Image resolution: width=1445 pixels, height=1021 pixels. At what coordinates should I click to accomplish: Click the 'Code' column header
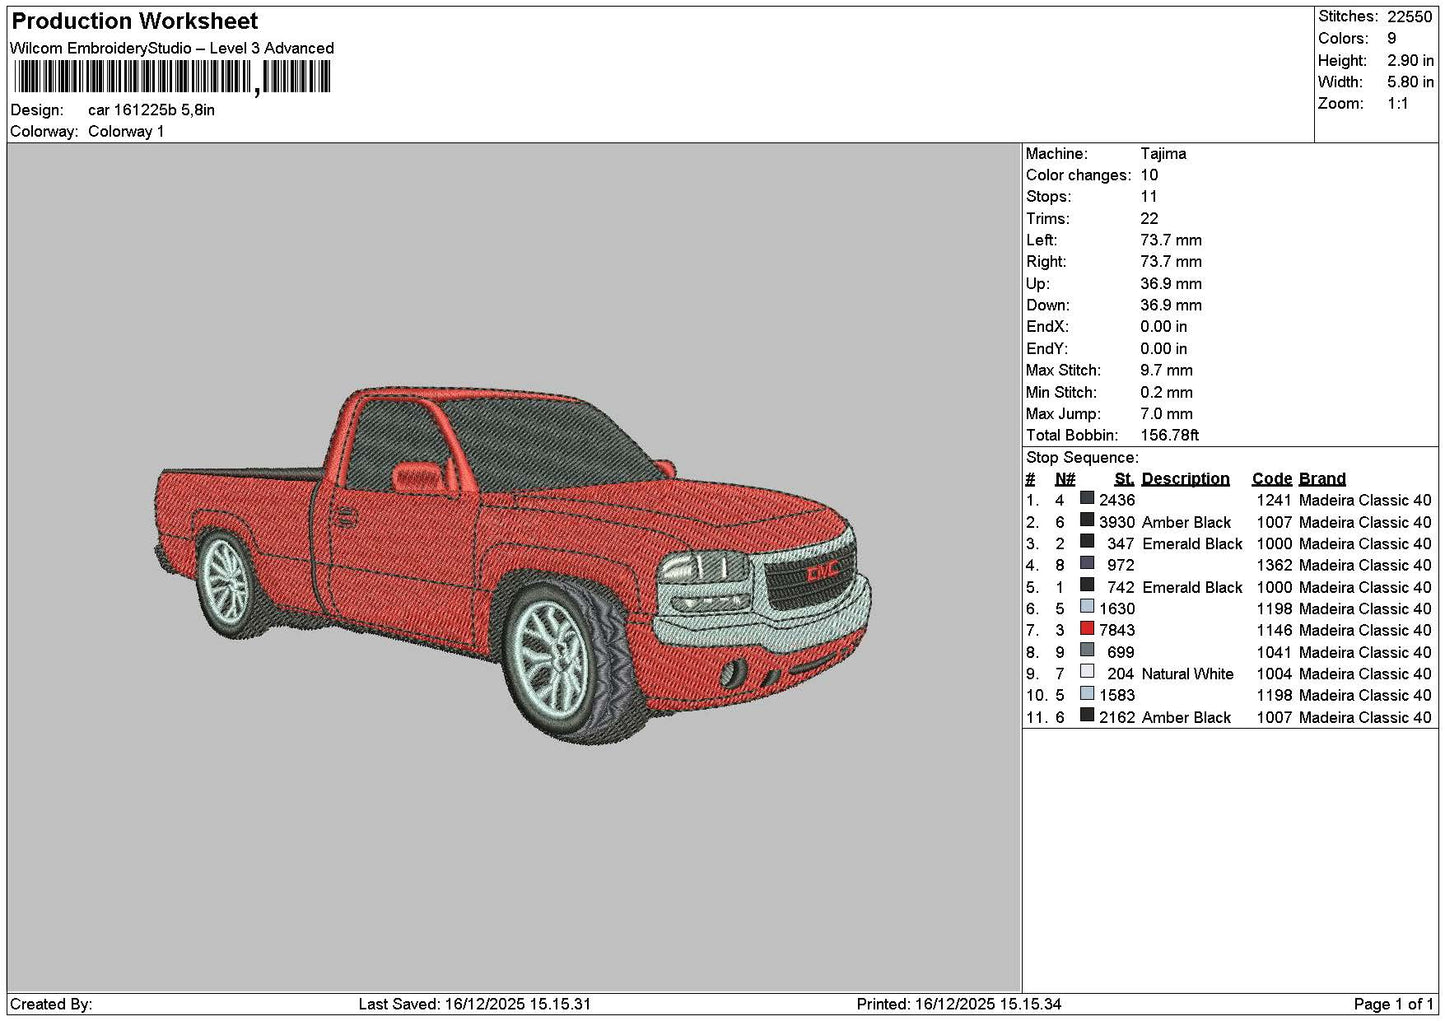click(1272, 479)
